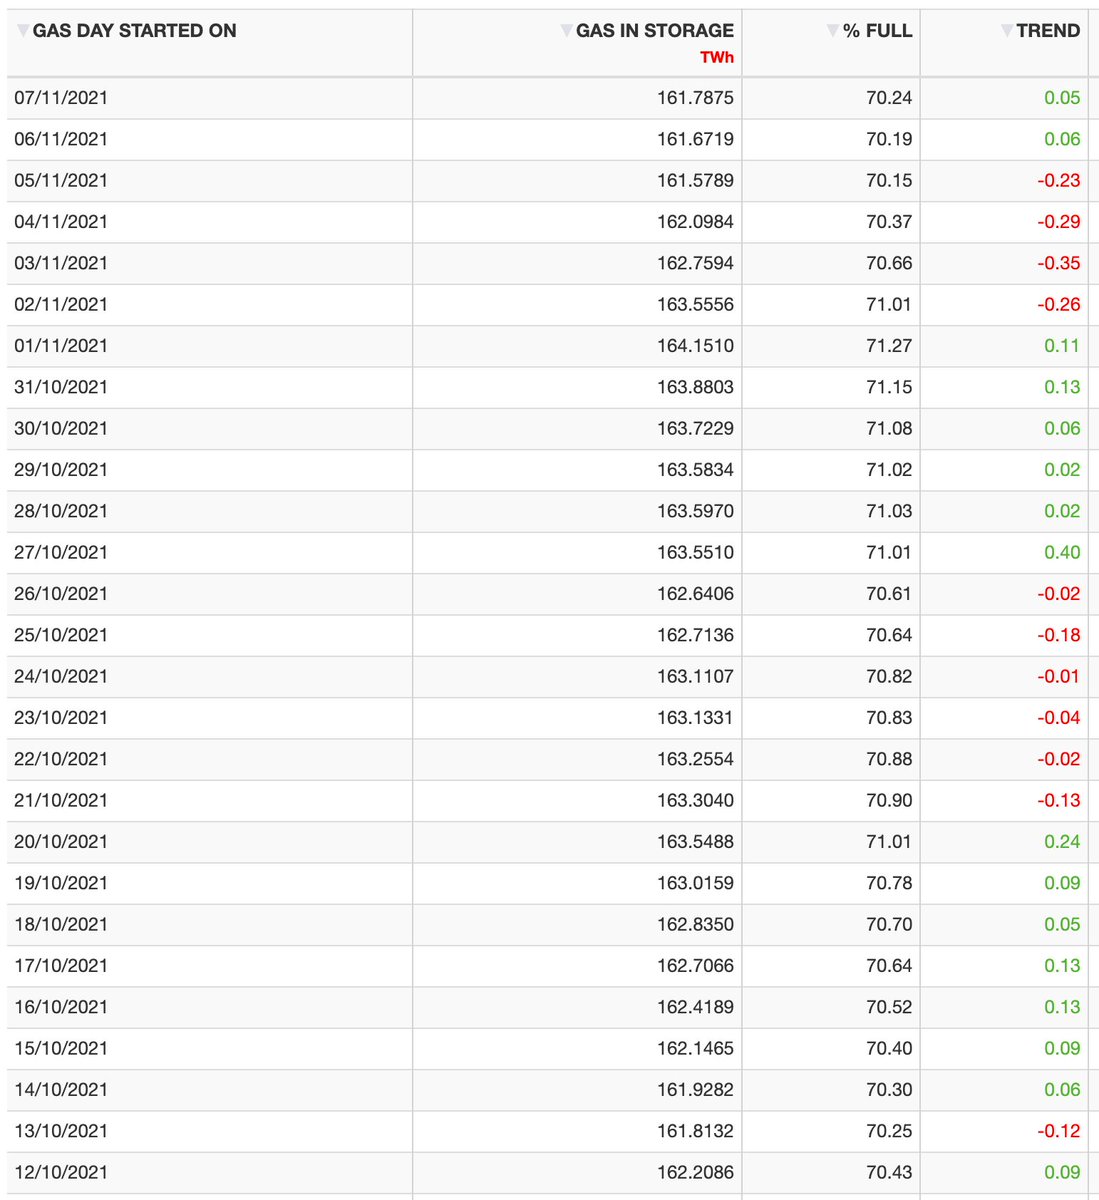1099x1200 pixels.
Task: Click sort triangle beside GAS IN STORAGE
Action: 567,31
